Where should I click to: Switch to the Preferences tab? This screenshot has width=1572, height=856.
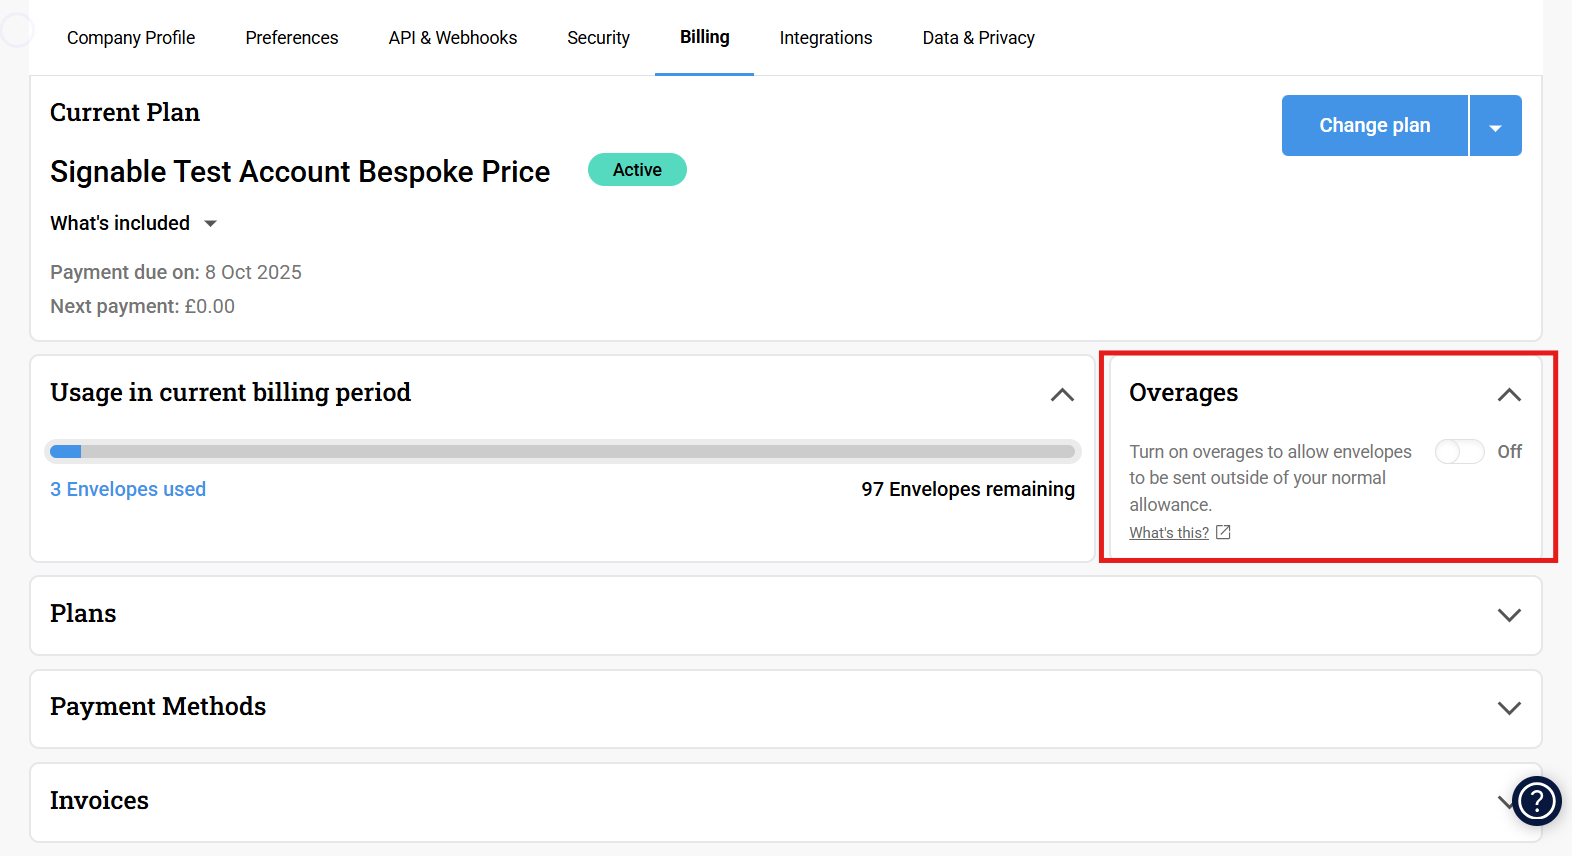point(292,38)
